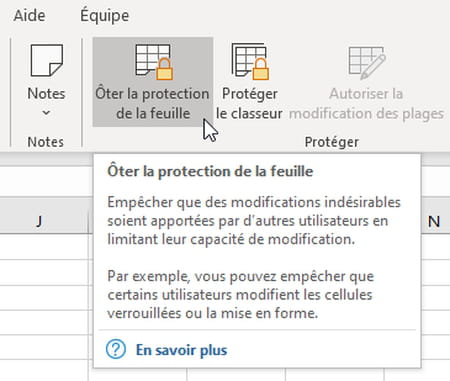Expand the Notes dropdown chevron
This screenshot has height=381, width=450.
[x=46, y=113]
